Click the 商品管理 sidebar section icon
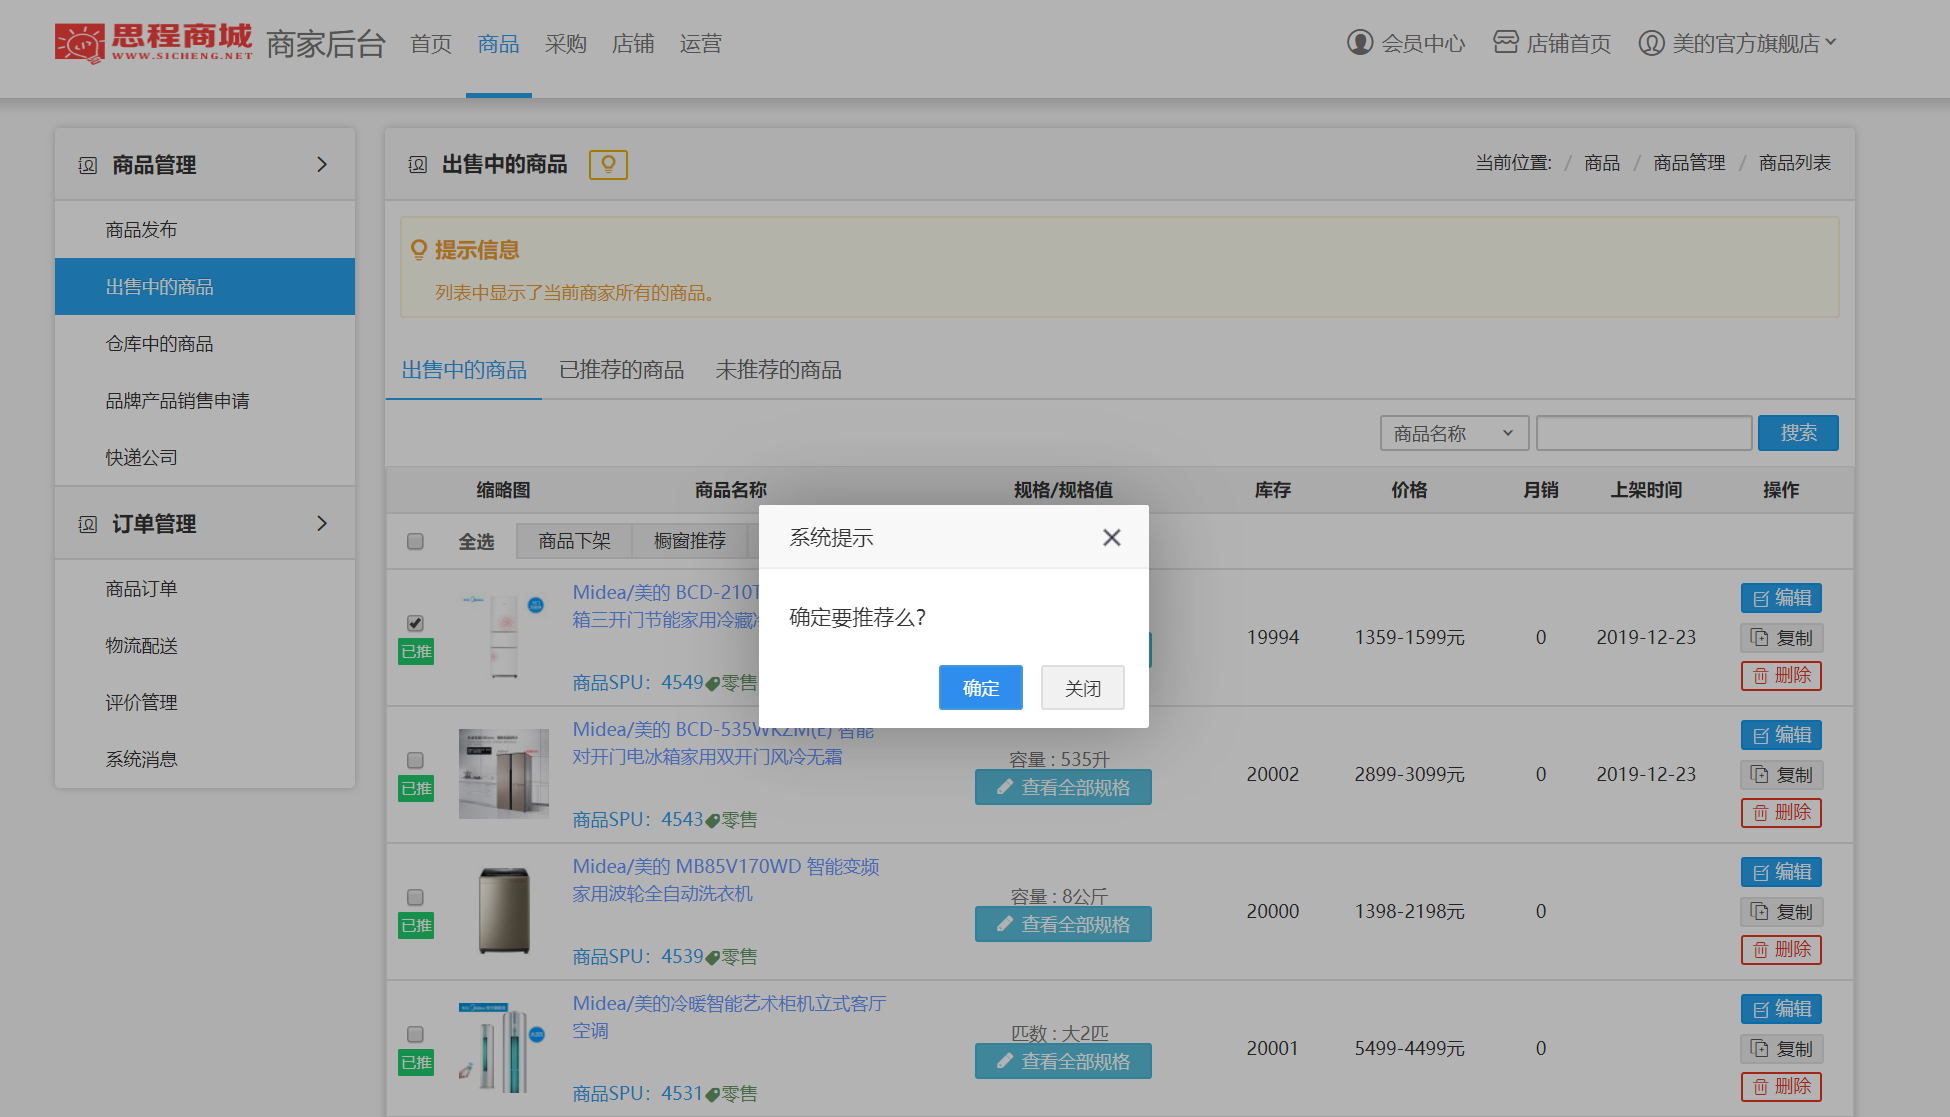This screenshot has width=1950, height=1117. tap(88, 165)
